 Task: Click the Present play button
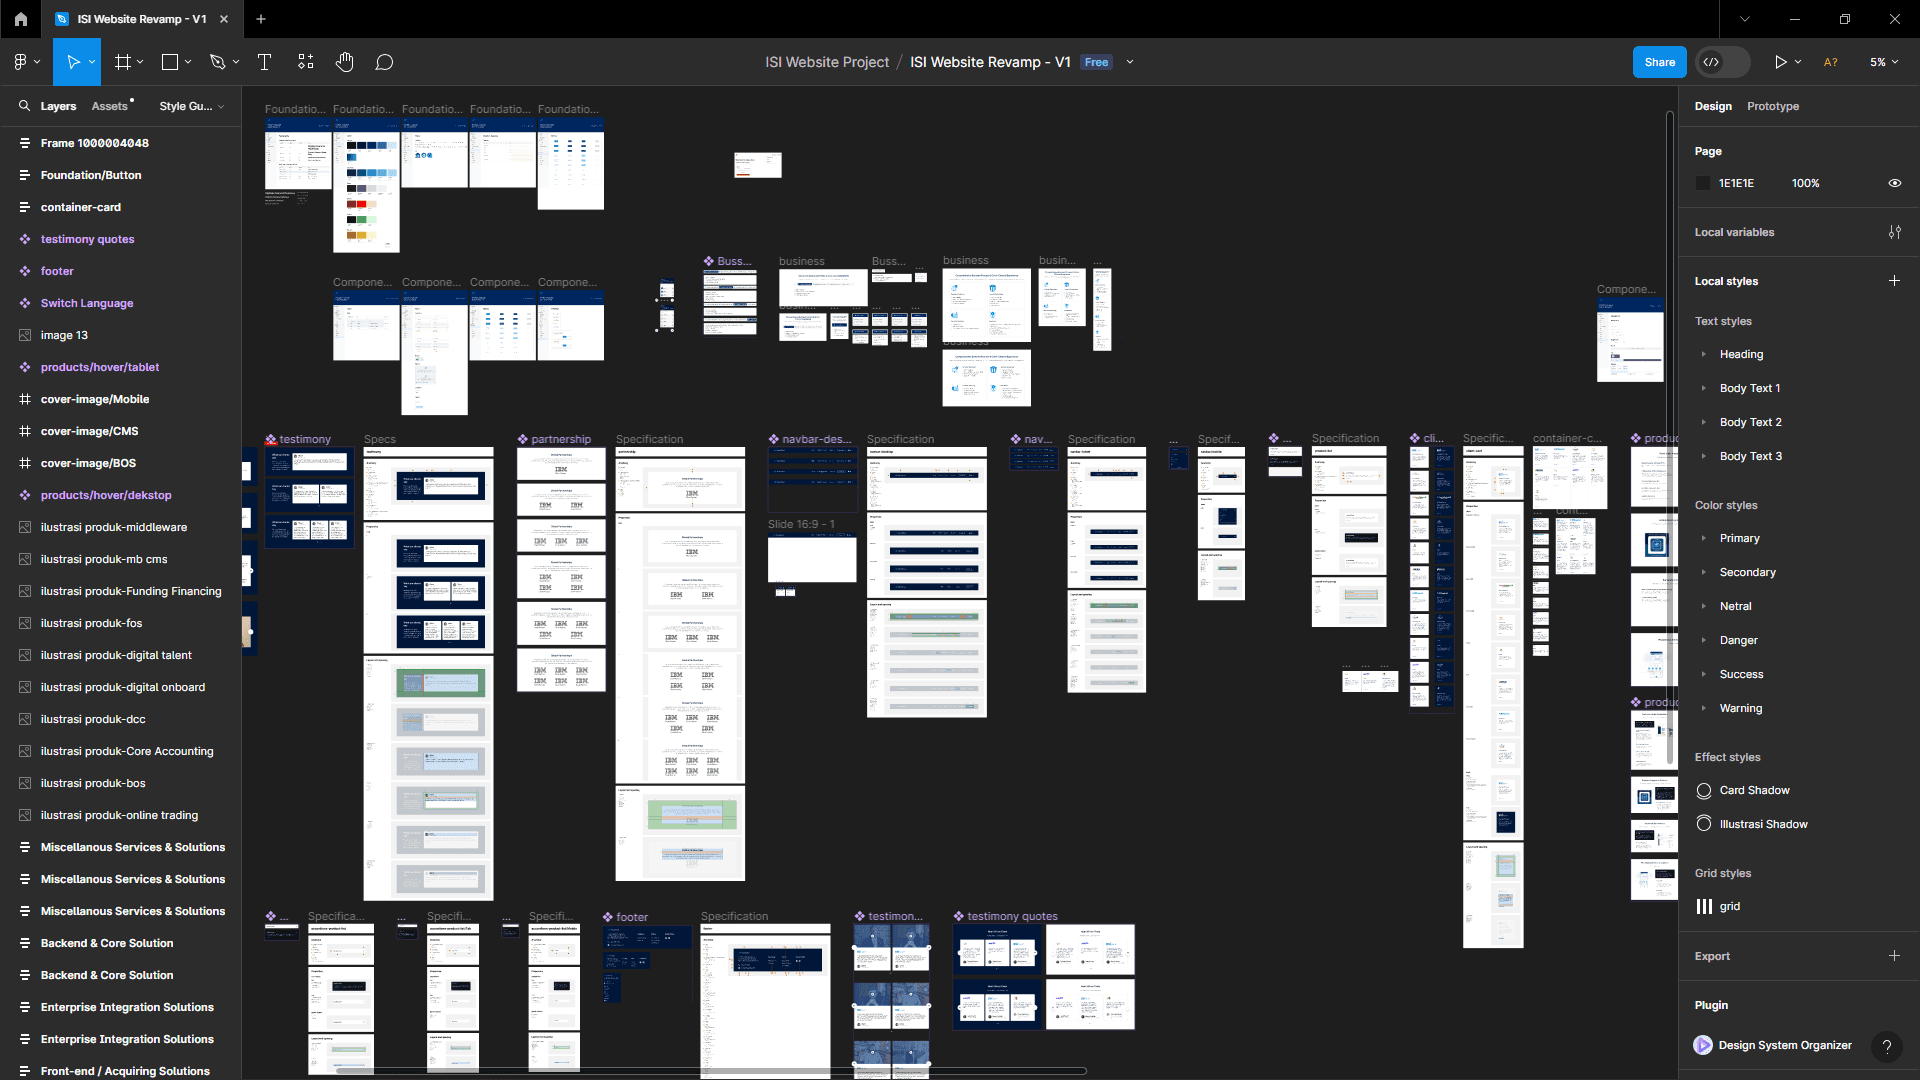click(1780, 62)
